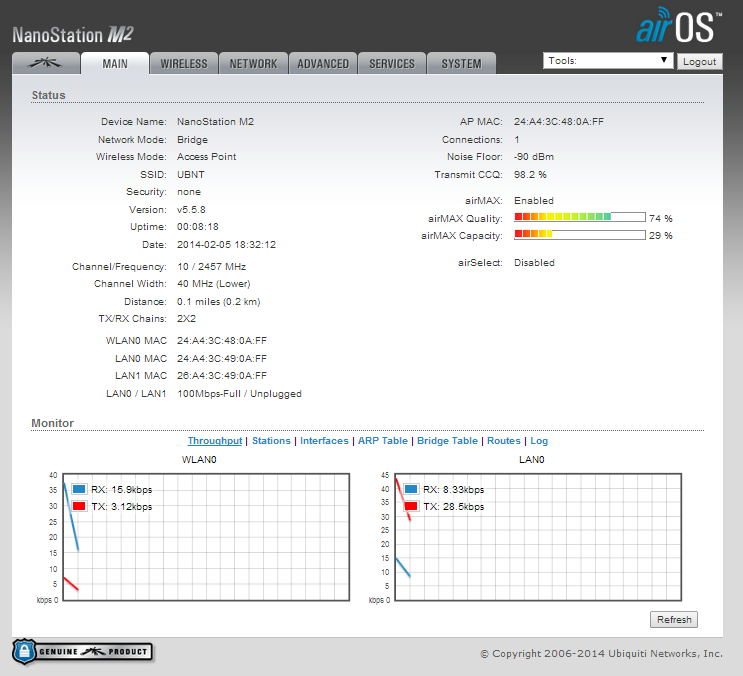Click the LAN1 MAC address value
743x676 pixels.
(222, 376)
